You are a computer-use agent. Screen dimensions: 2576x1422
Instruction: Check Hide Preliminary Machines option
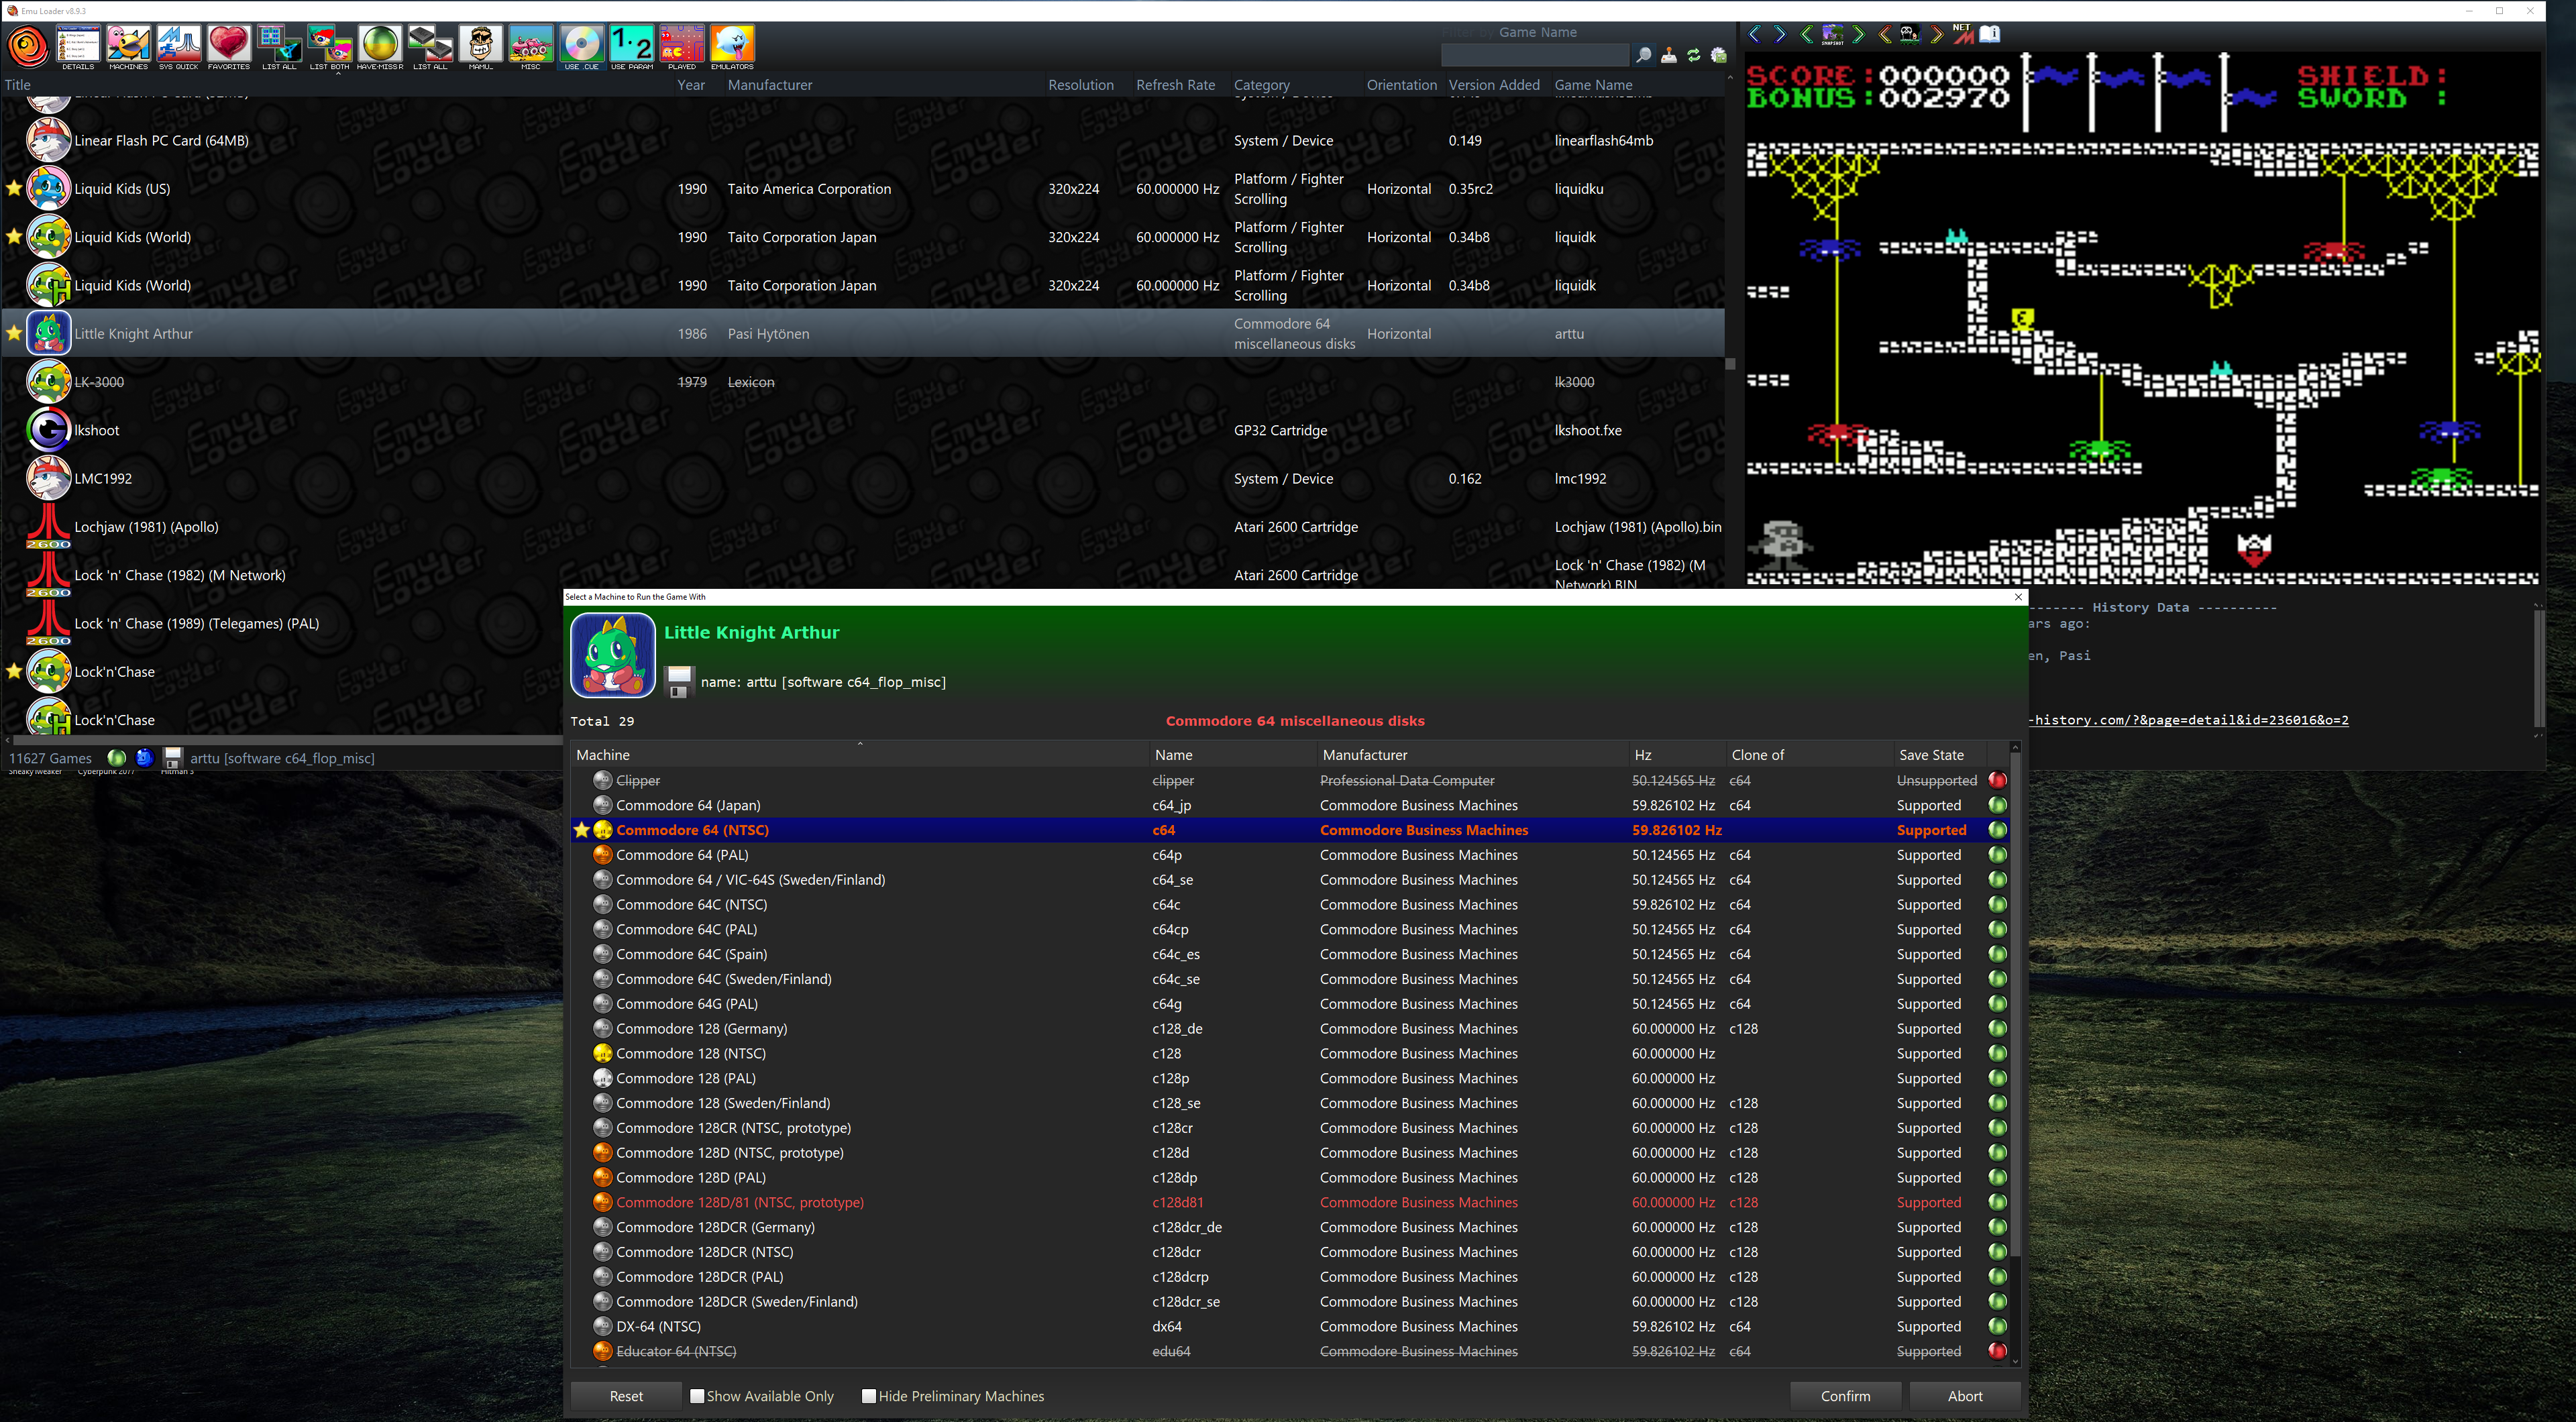click(x=869, y=1396)
